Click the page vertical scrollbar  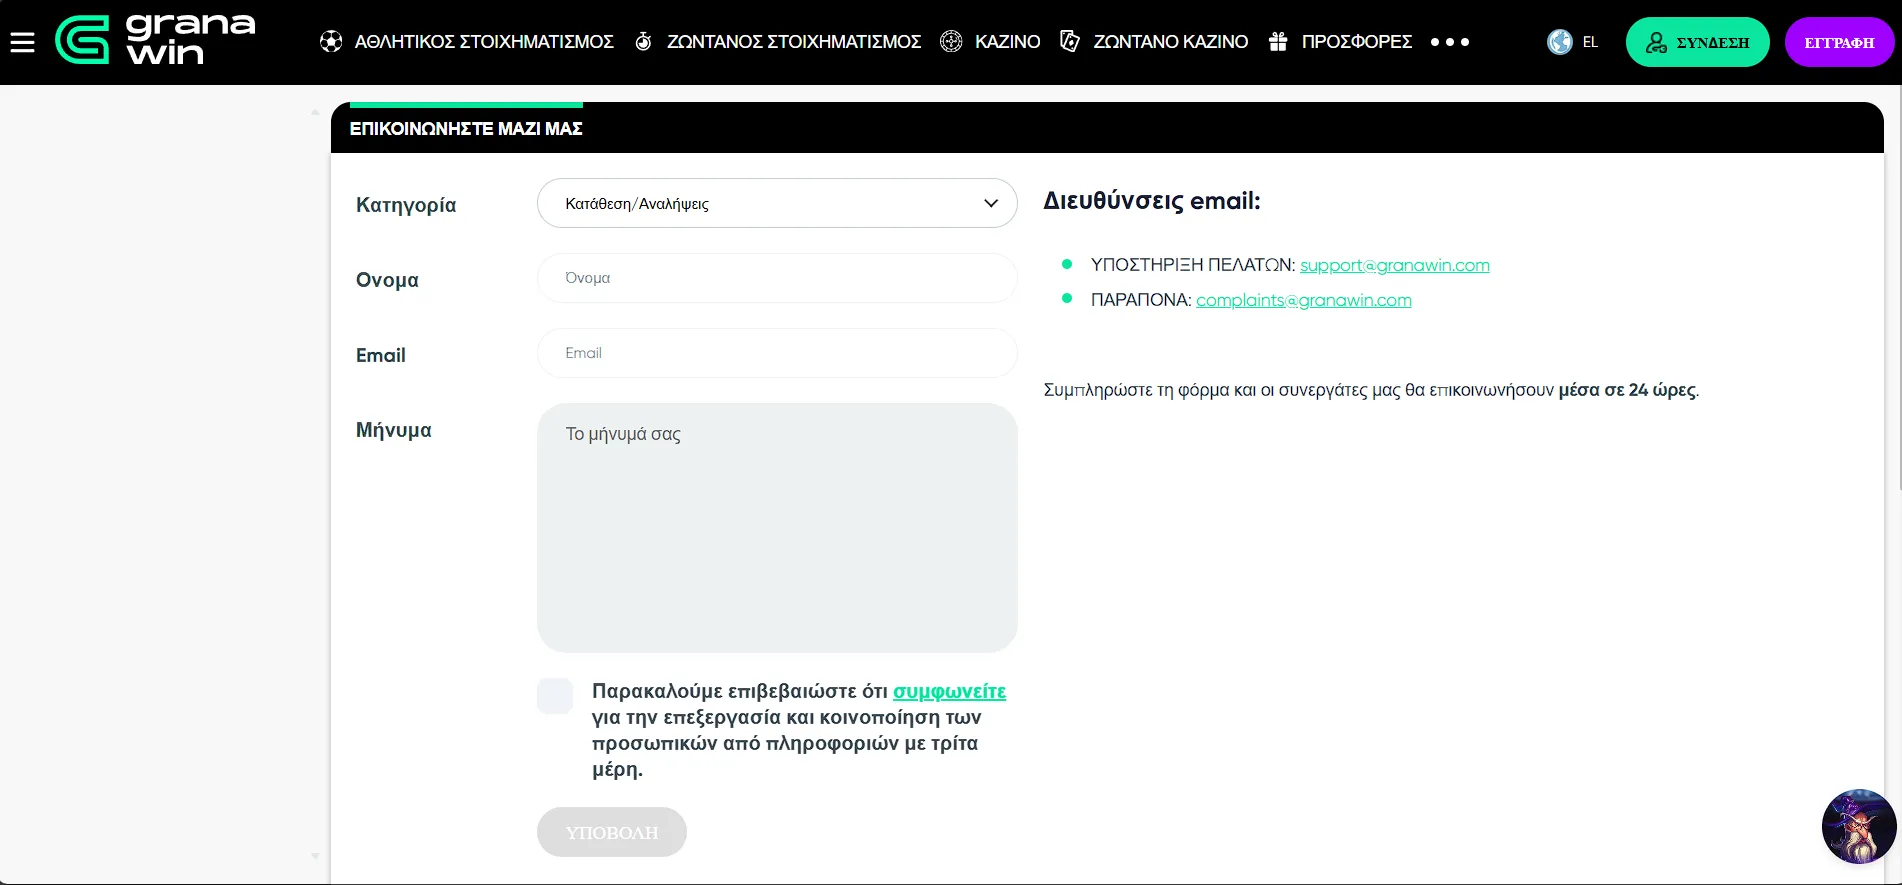[x=1896, y=300]
